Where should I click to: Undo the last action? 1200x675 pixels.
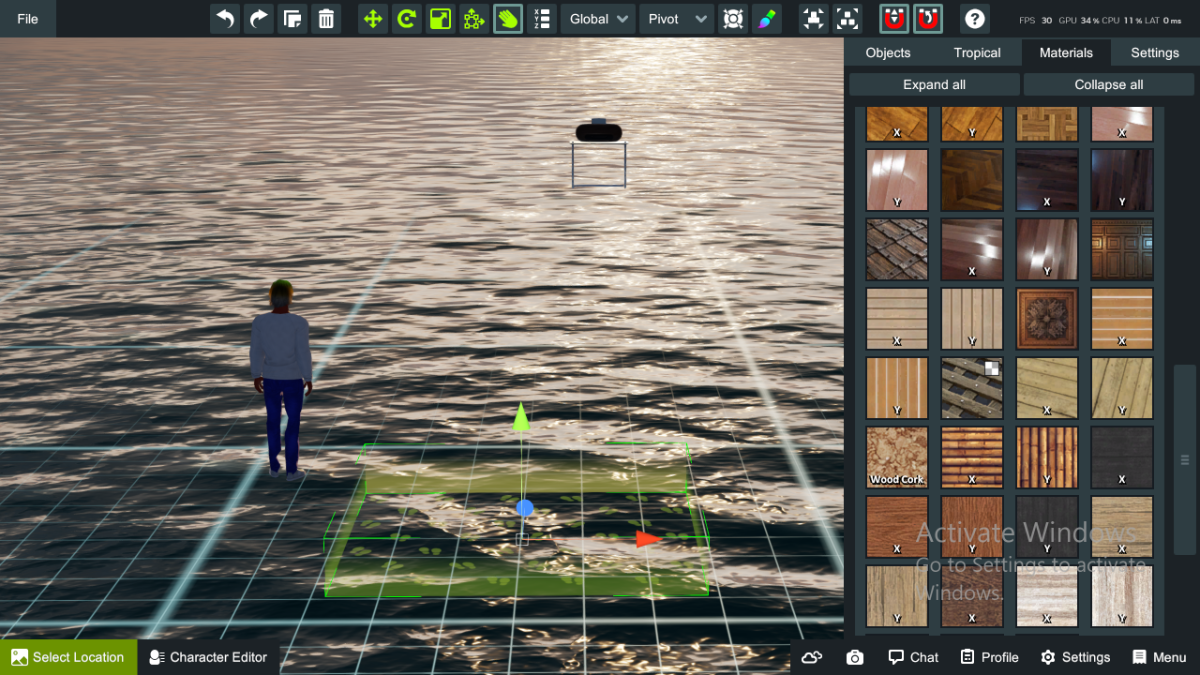coord(226,19)
